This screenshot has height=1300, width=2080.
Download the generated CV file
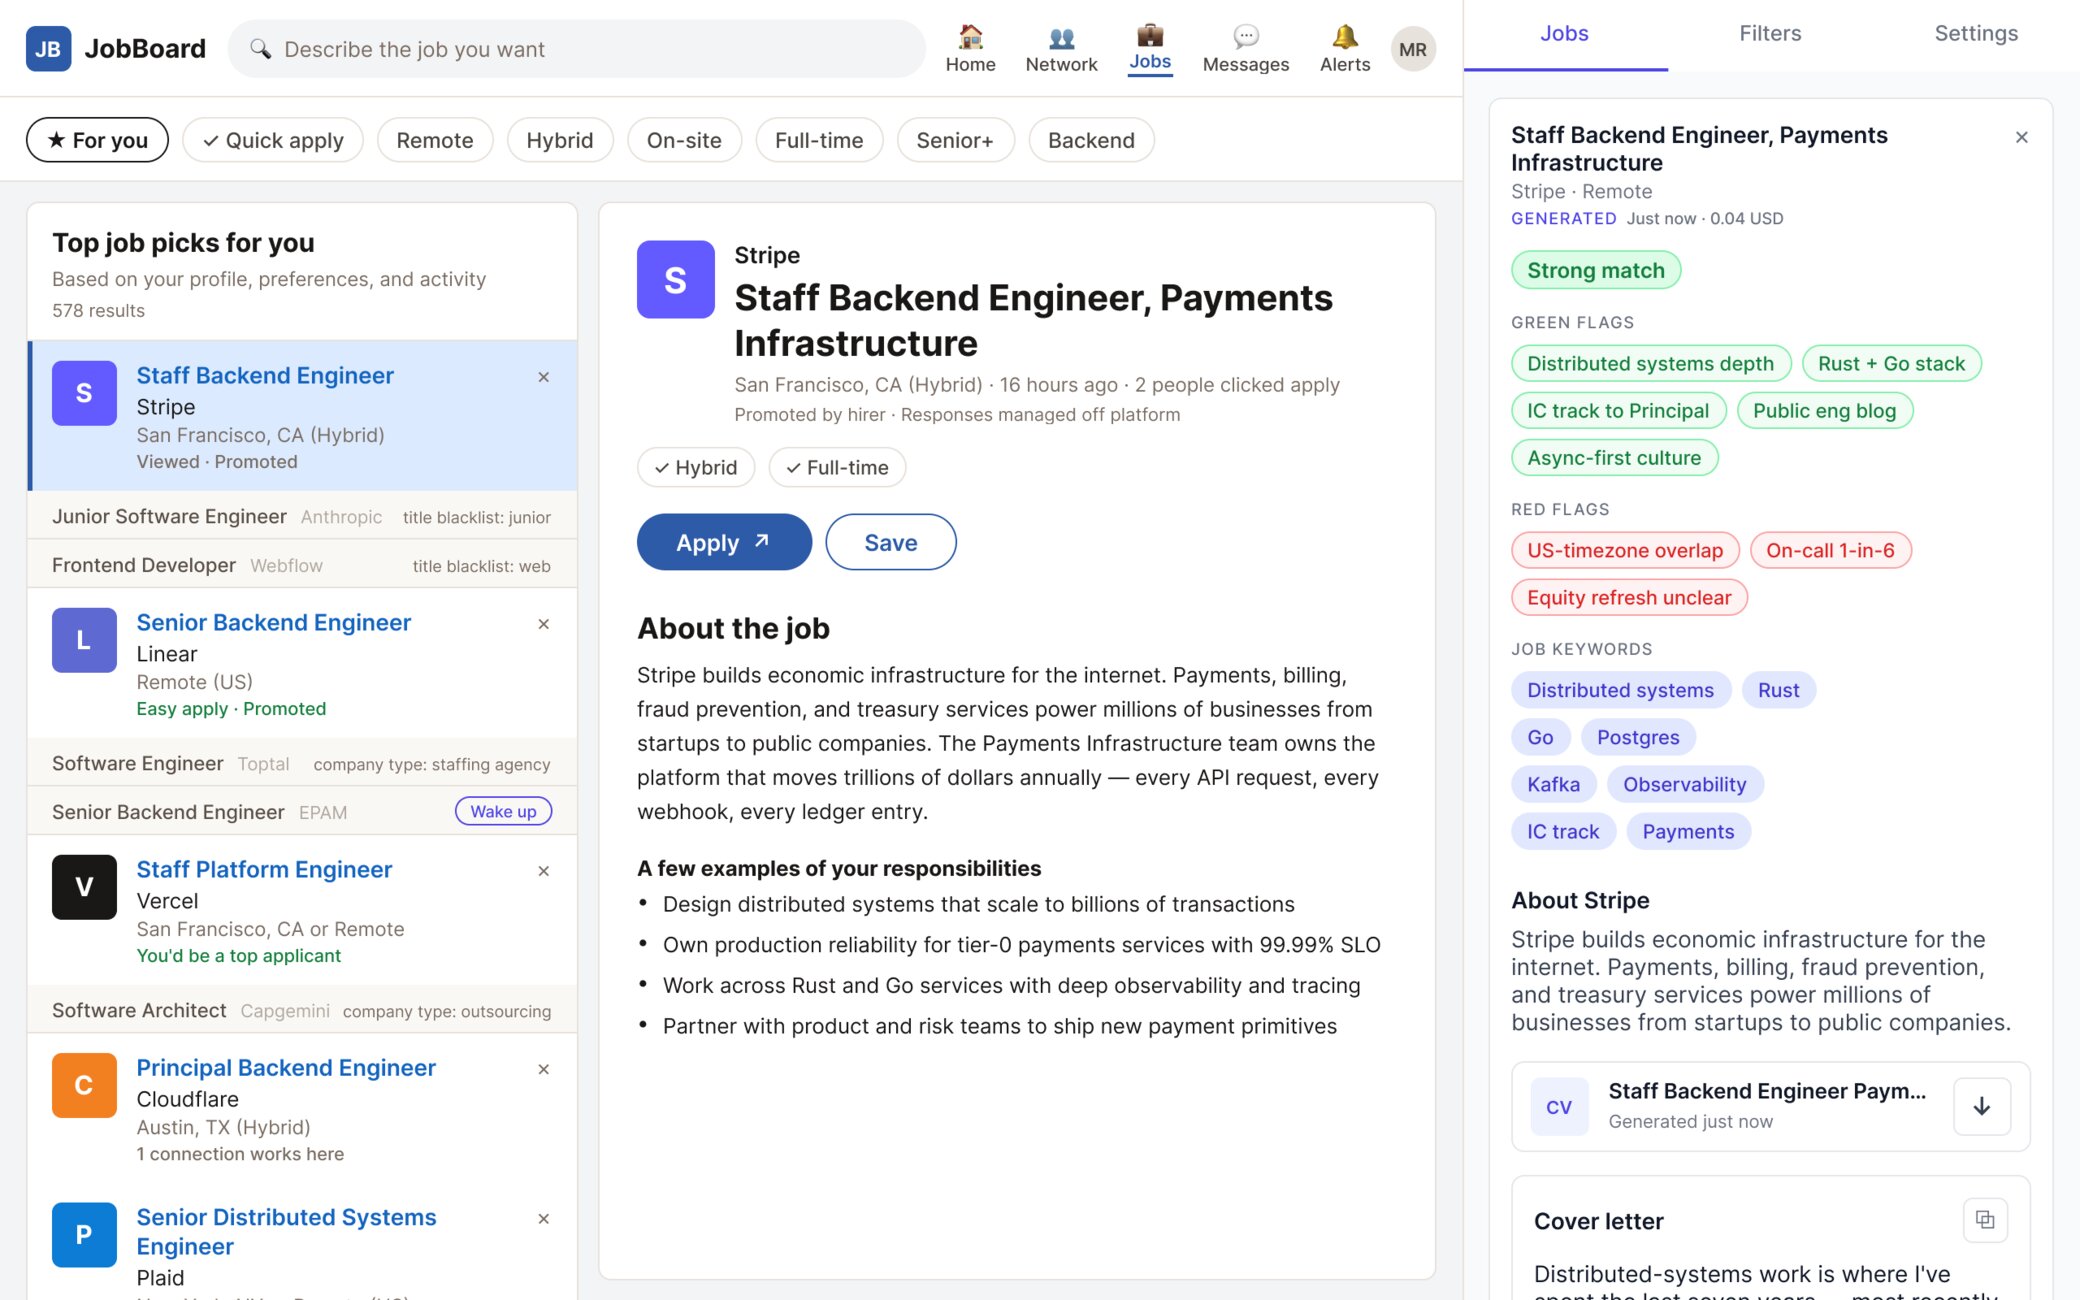[1981, 1106]
